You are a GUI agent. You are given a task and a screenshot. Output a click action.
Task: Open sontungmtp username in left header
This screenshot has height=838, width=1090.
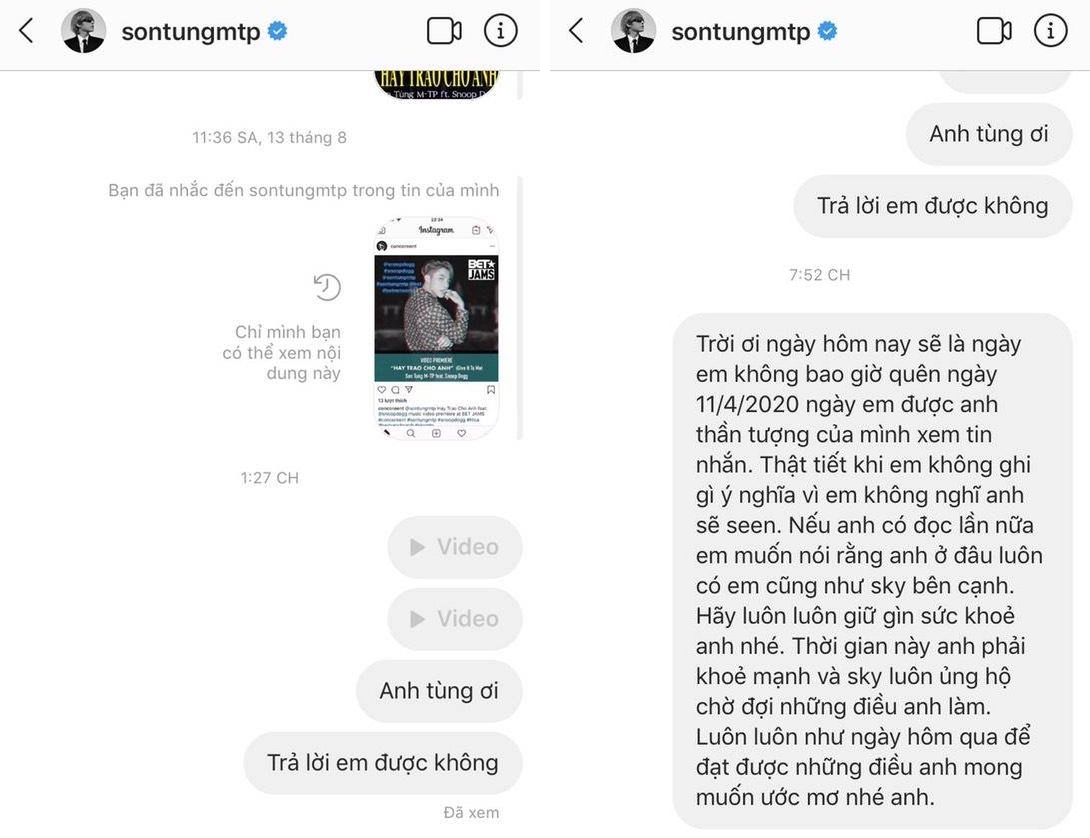pyautogui.click(x=190, y=31)
